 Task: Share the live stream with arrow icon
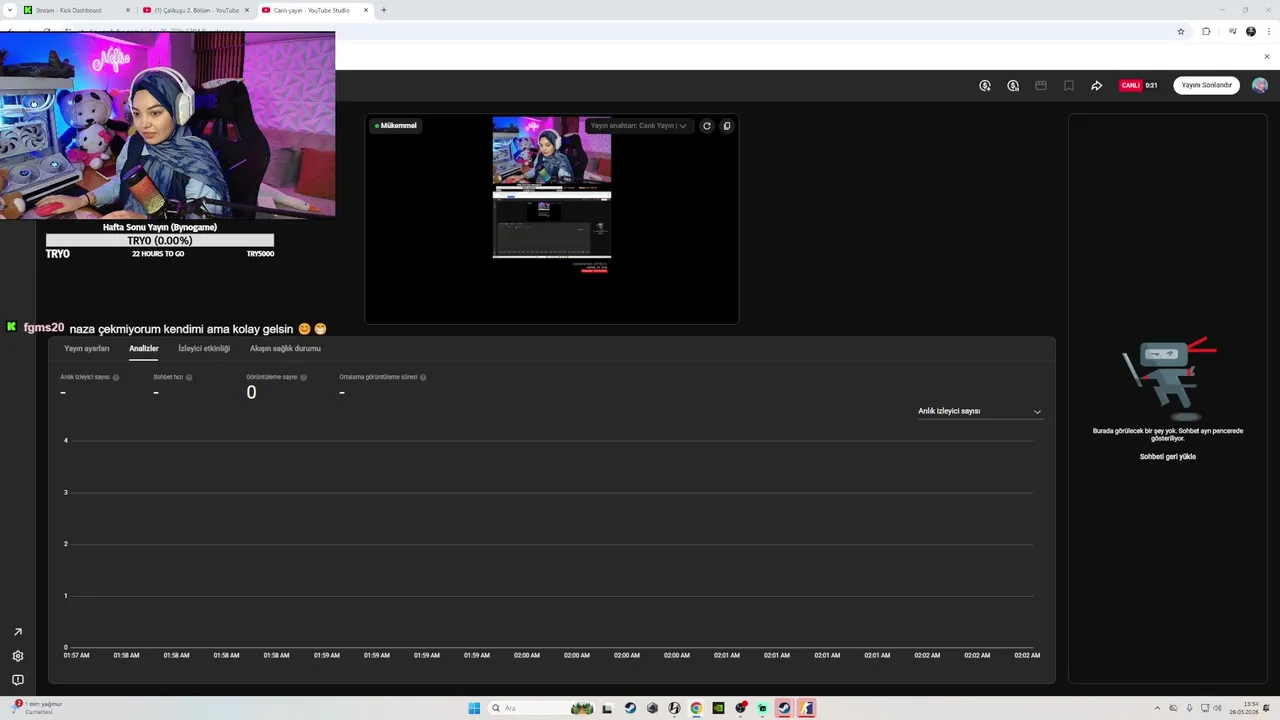(1097, 86)
